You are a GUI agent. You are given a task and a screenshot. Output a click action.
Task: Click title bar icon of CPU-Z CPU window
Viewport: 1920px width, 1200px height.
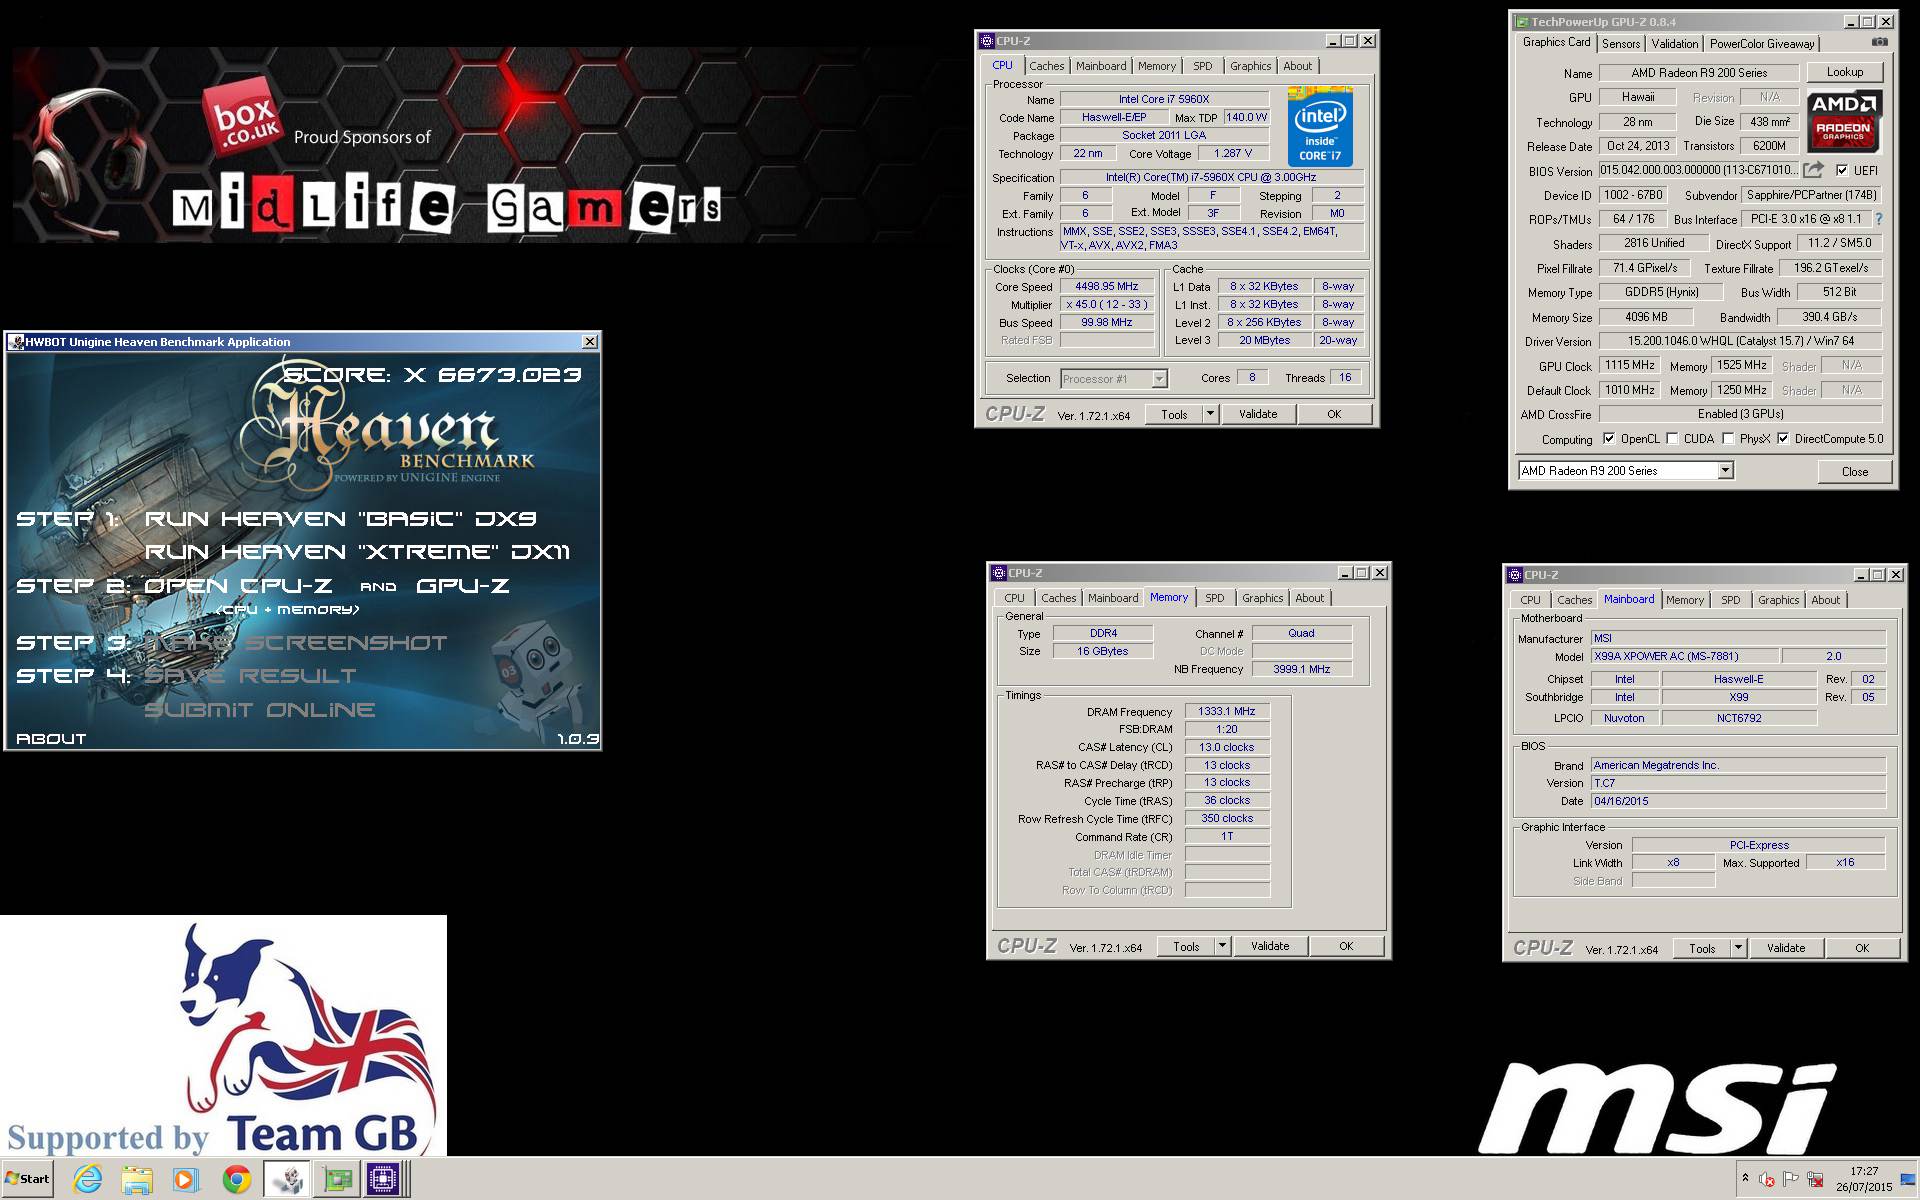tap(986, 41)
